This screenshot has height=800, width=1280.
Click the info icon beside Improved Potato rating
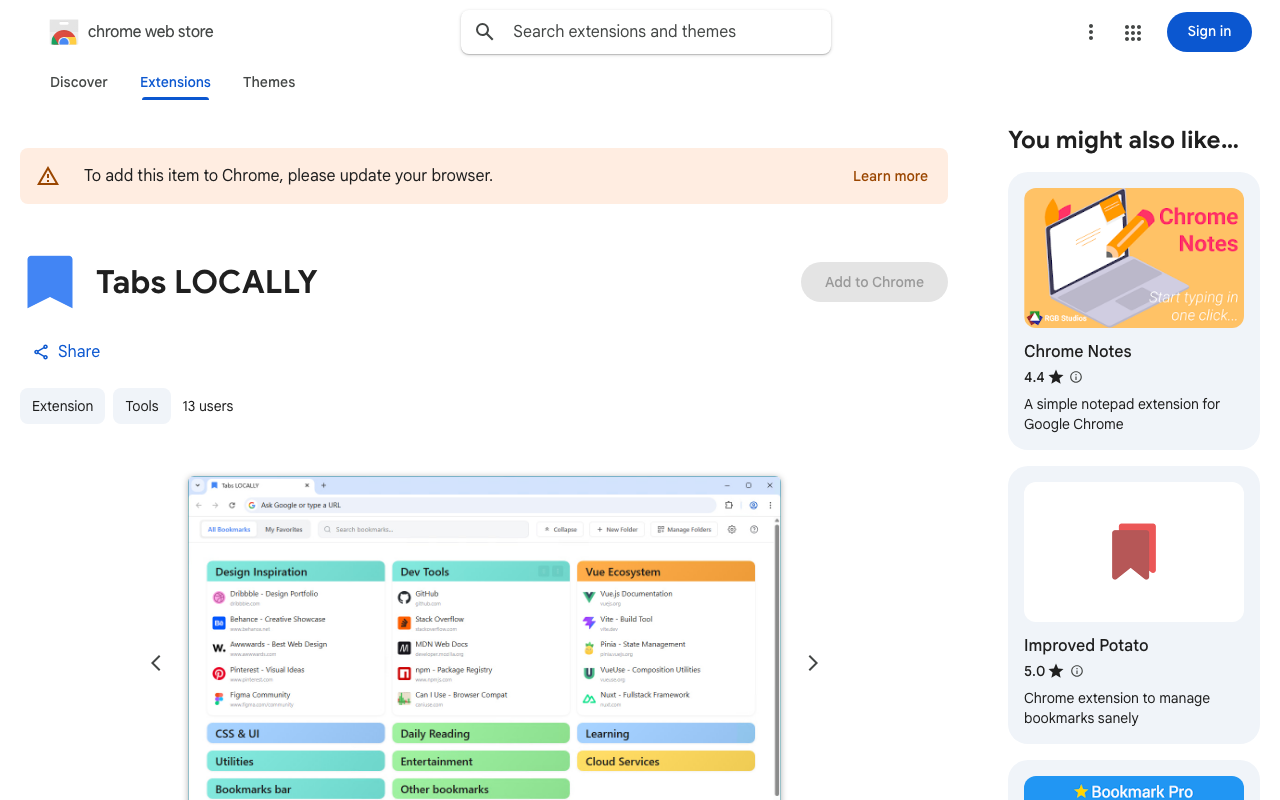(x=1076, y=671)
